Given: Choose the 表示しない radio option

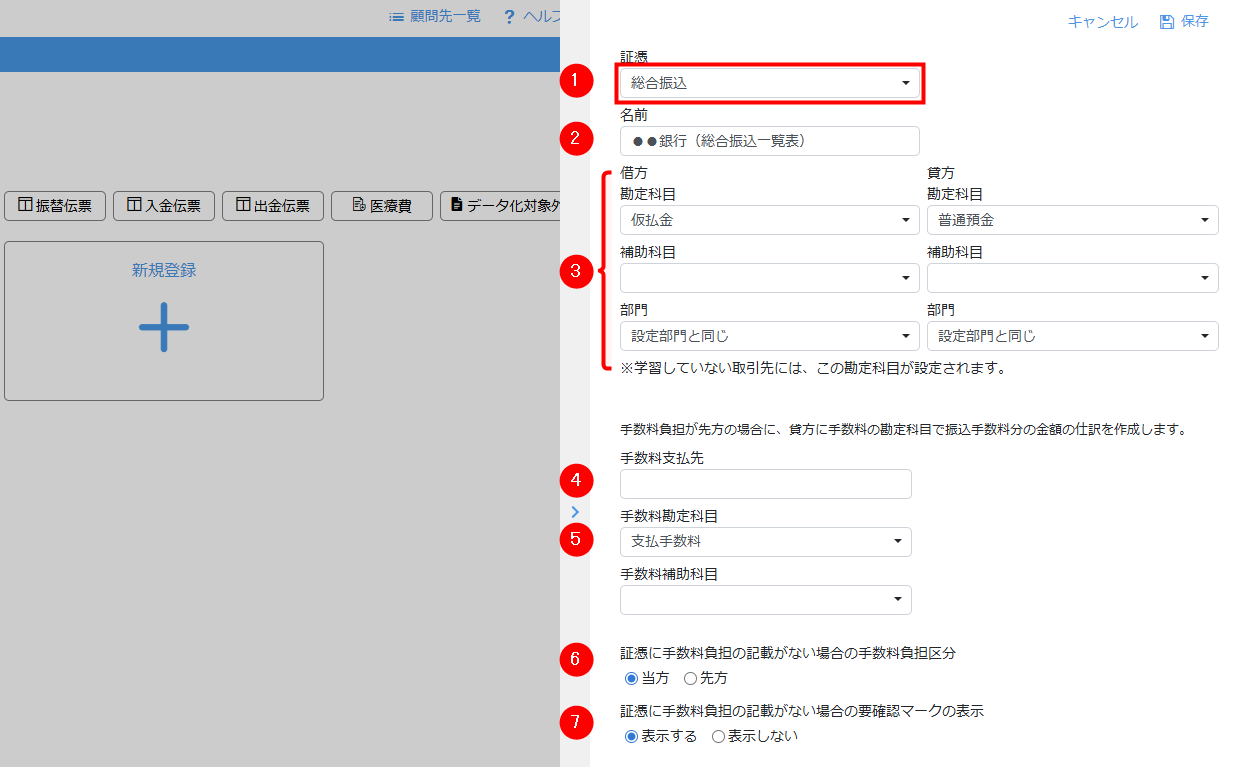Looking at the screenshot, I should pos(718,737).
